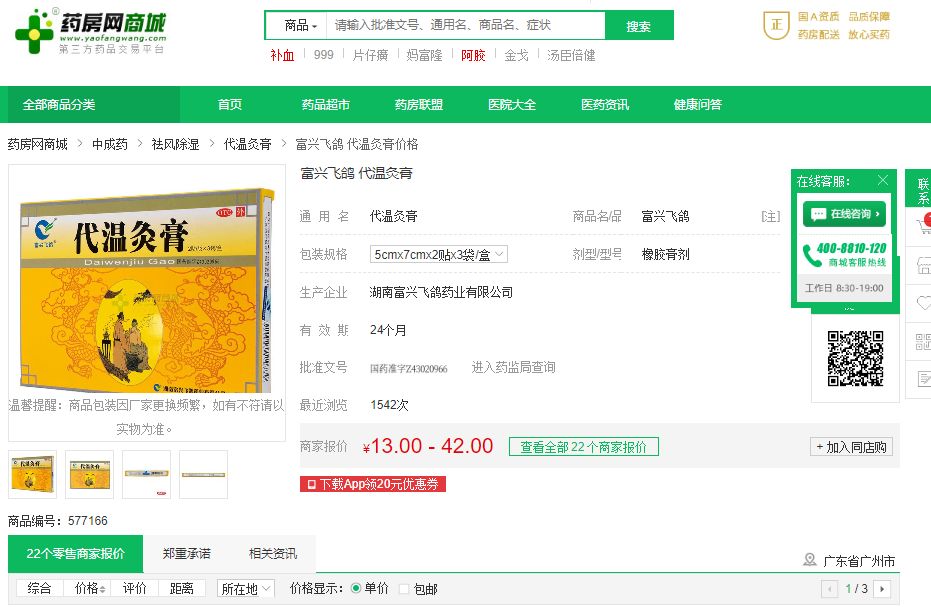931x607 pixels.
Task: Click the 汤臣倍健 hot search link
Action: point(571,55)
